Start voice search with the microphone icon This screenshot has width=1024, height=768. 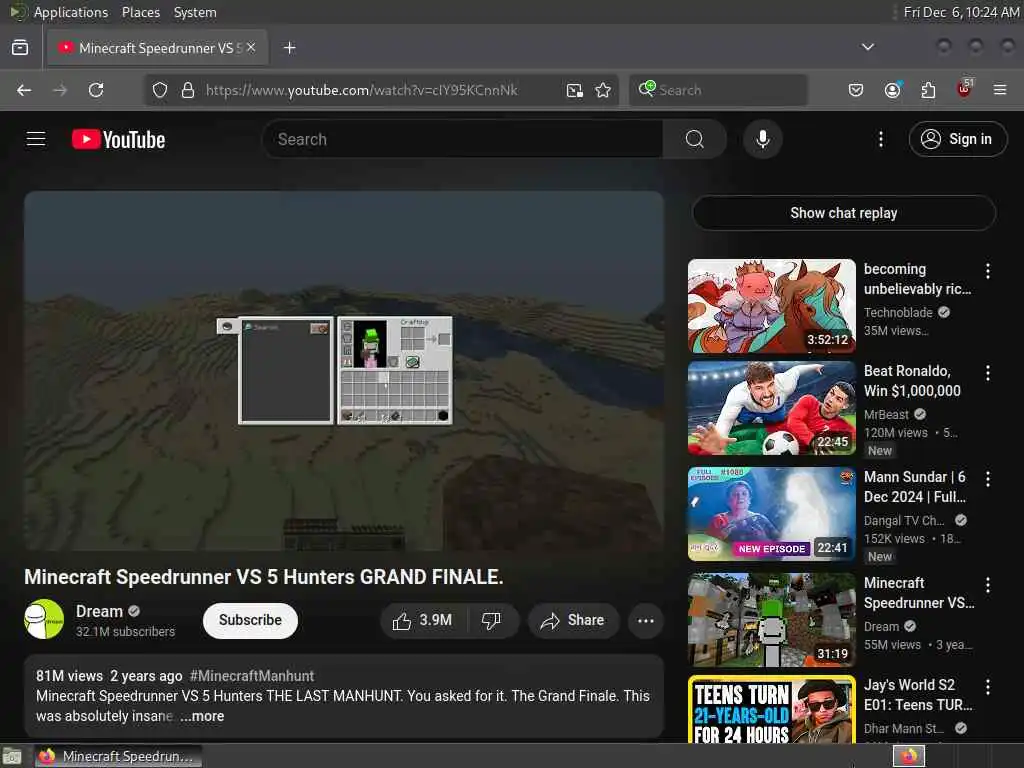pos(762,139)
